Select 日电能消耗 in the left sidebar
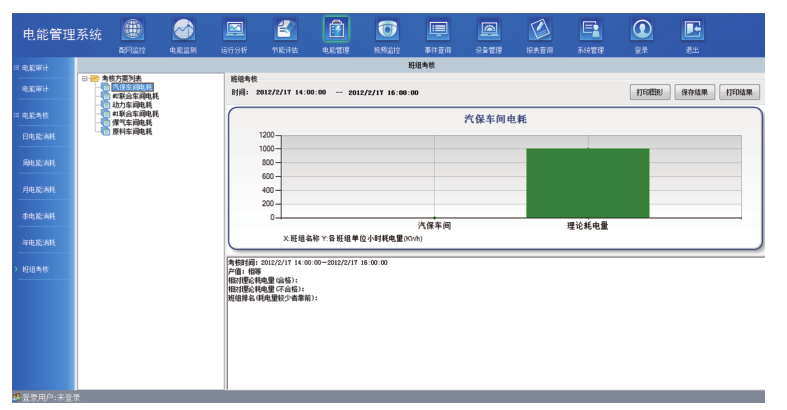This screenshot has height=410, width=787. (x=39, y=136)
